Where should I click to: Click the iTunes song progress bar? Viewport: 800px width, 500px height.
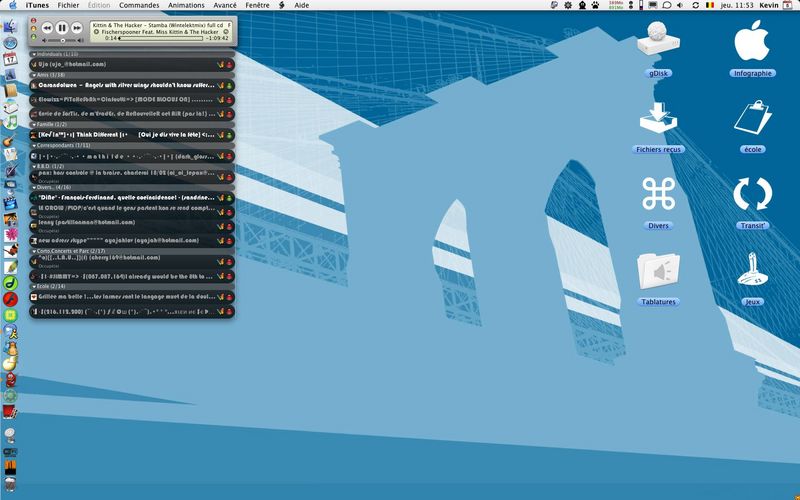click(161, 38)
